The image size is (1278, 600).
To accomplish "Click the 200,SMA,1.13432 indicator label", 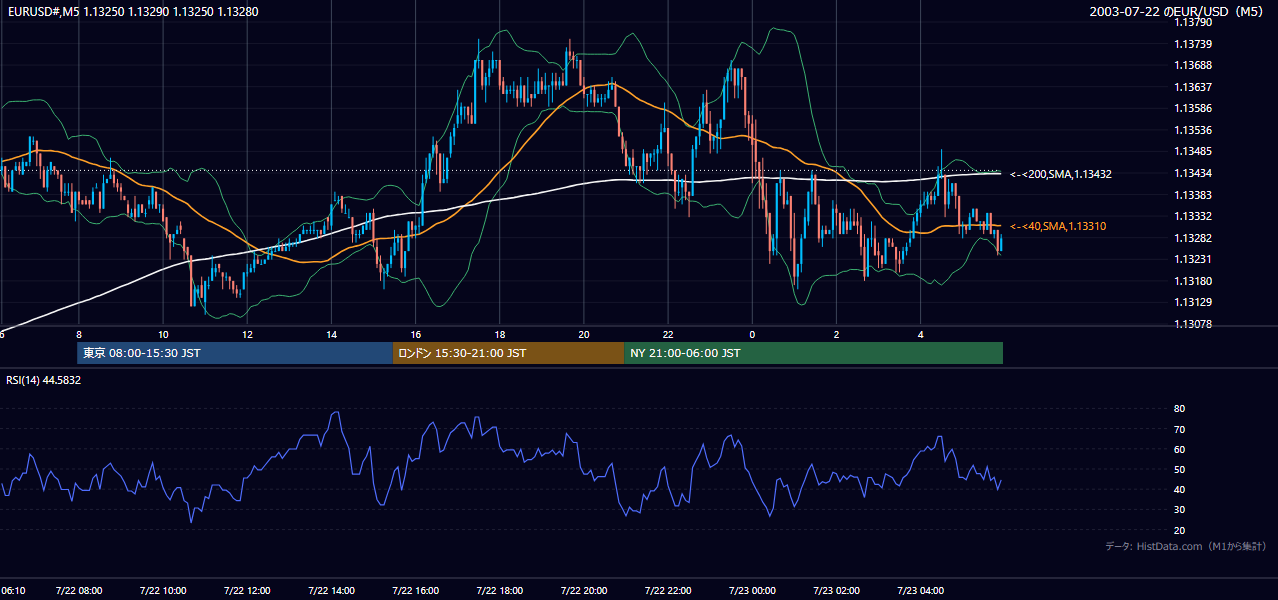I will [1061, 174].
